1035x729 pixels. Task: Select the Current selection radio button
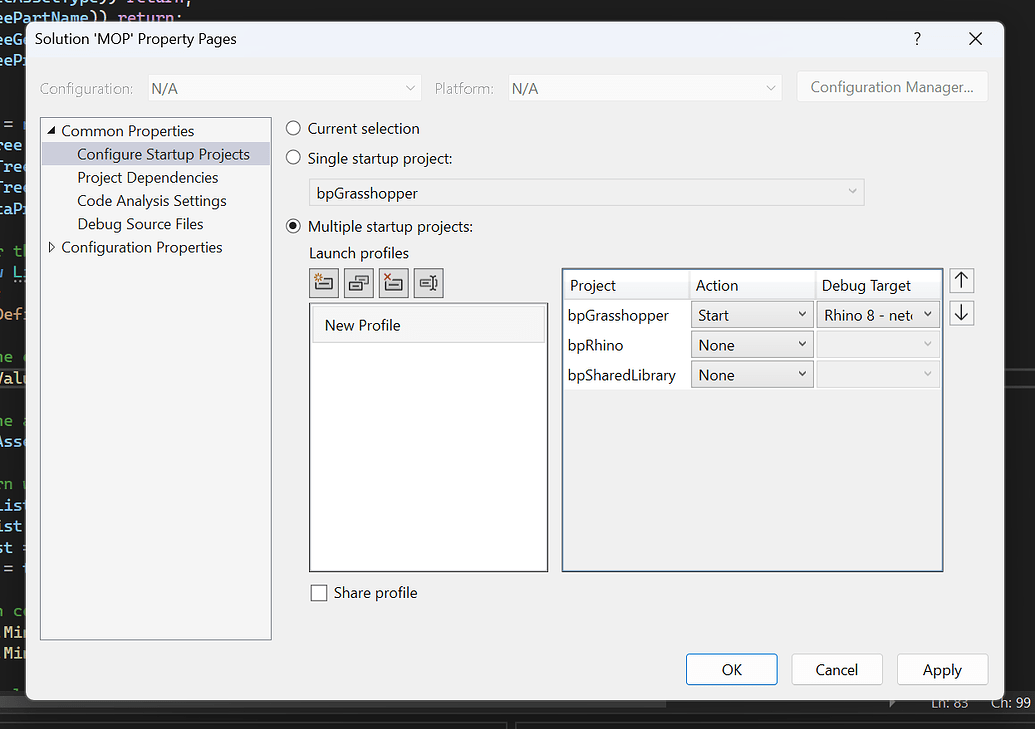point(292,128)
